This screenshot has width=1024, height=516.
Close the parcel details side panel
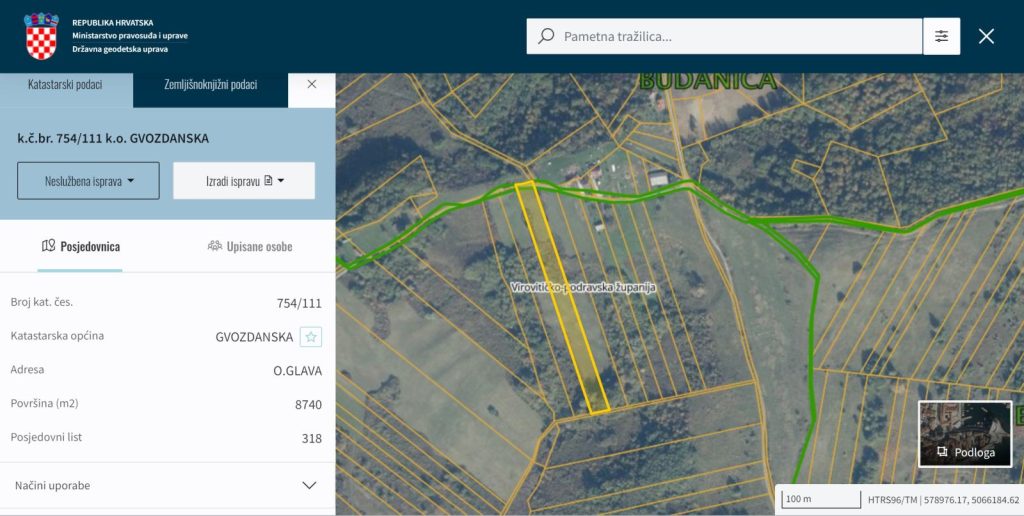312,84
